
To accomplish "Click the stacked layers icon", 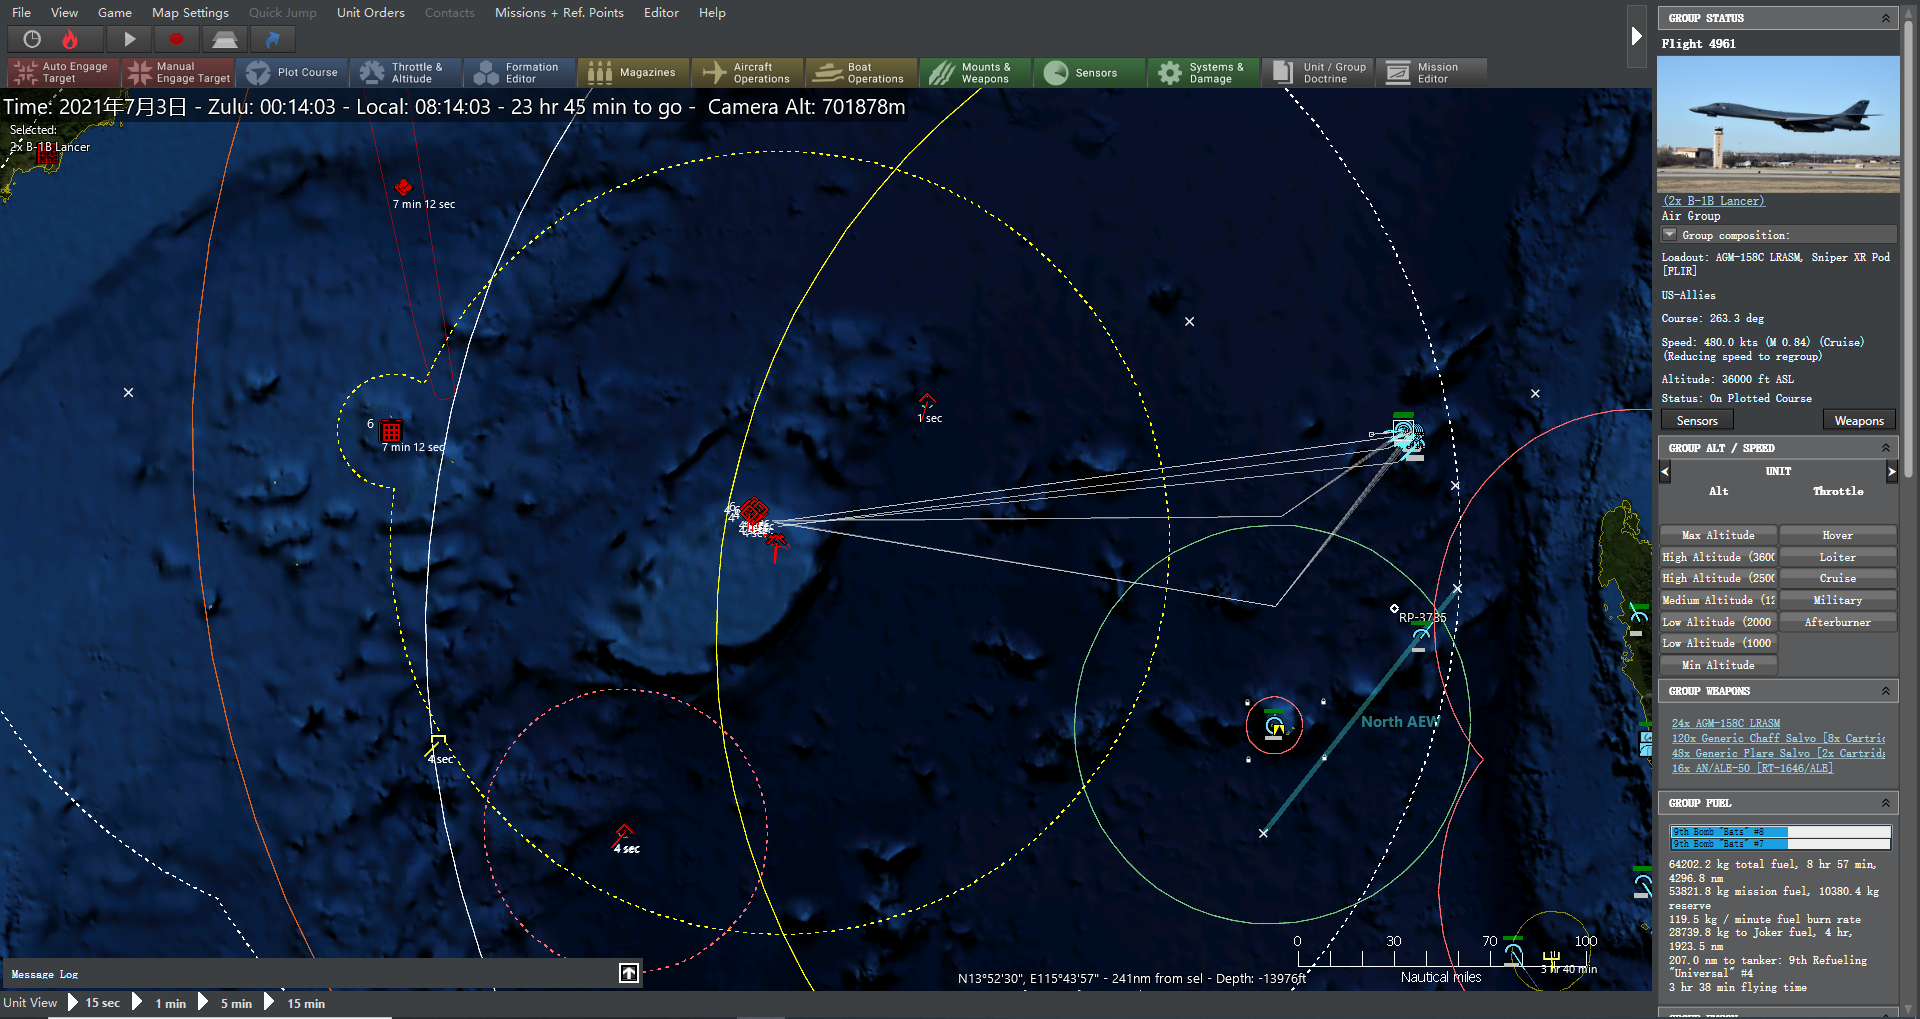I will 225,39.
